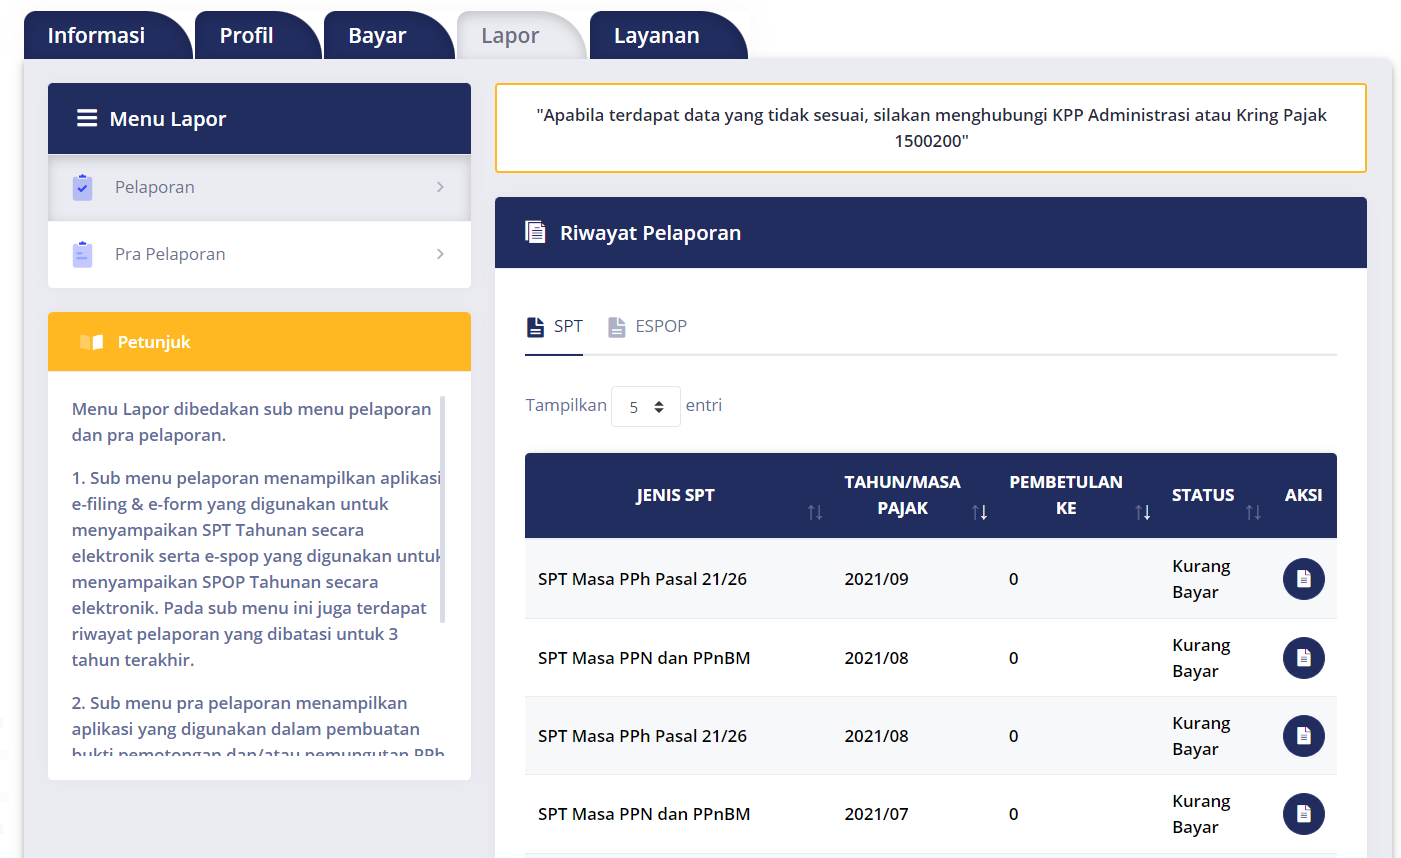Sort table by Tahun/Masa Pajak column
This screenshot has height=858, width=1401.
979,512
